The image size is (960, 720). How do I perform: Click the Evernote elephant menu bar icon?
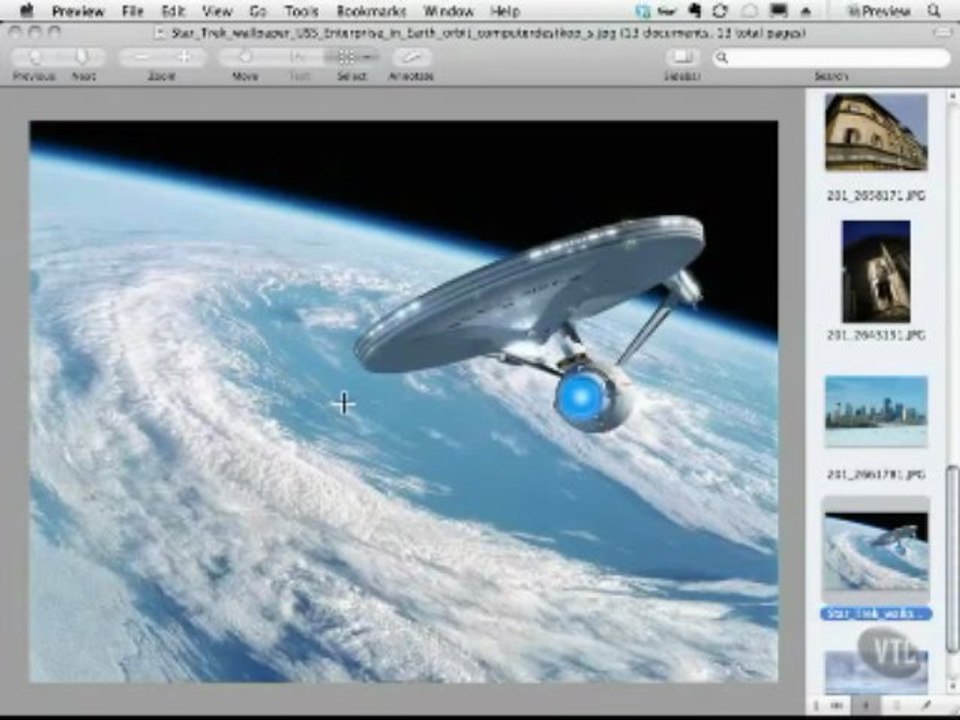[x=695, y=10]
